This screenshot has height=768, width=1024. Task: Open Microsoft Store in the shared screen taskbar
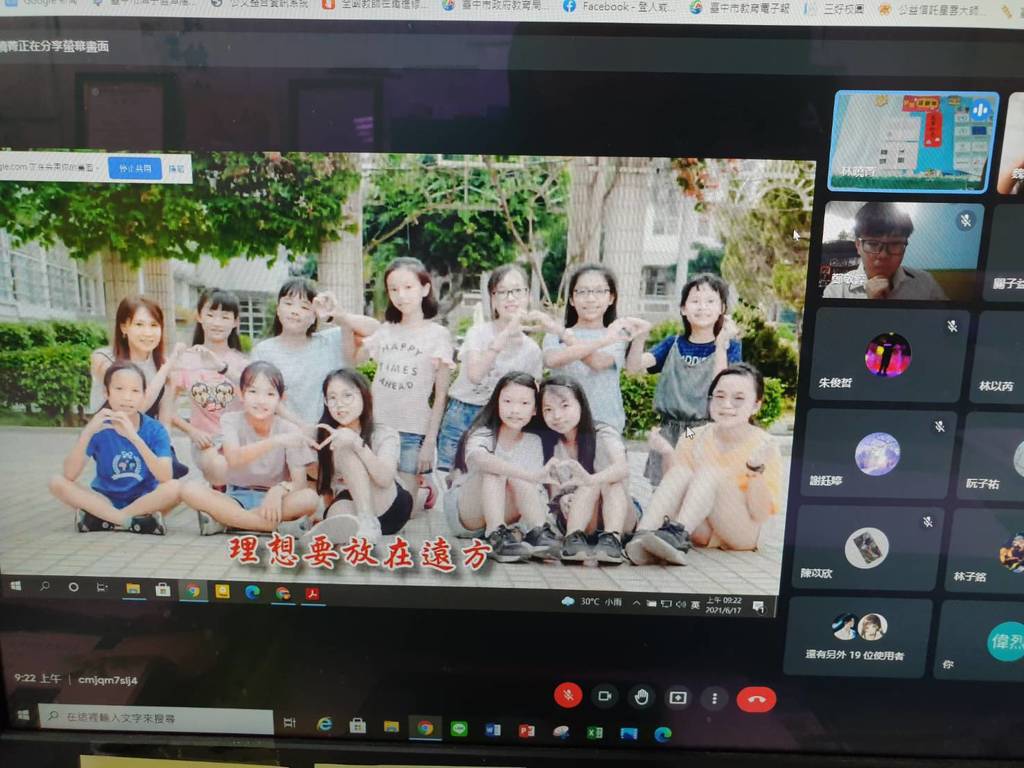coord(163,590)
